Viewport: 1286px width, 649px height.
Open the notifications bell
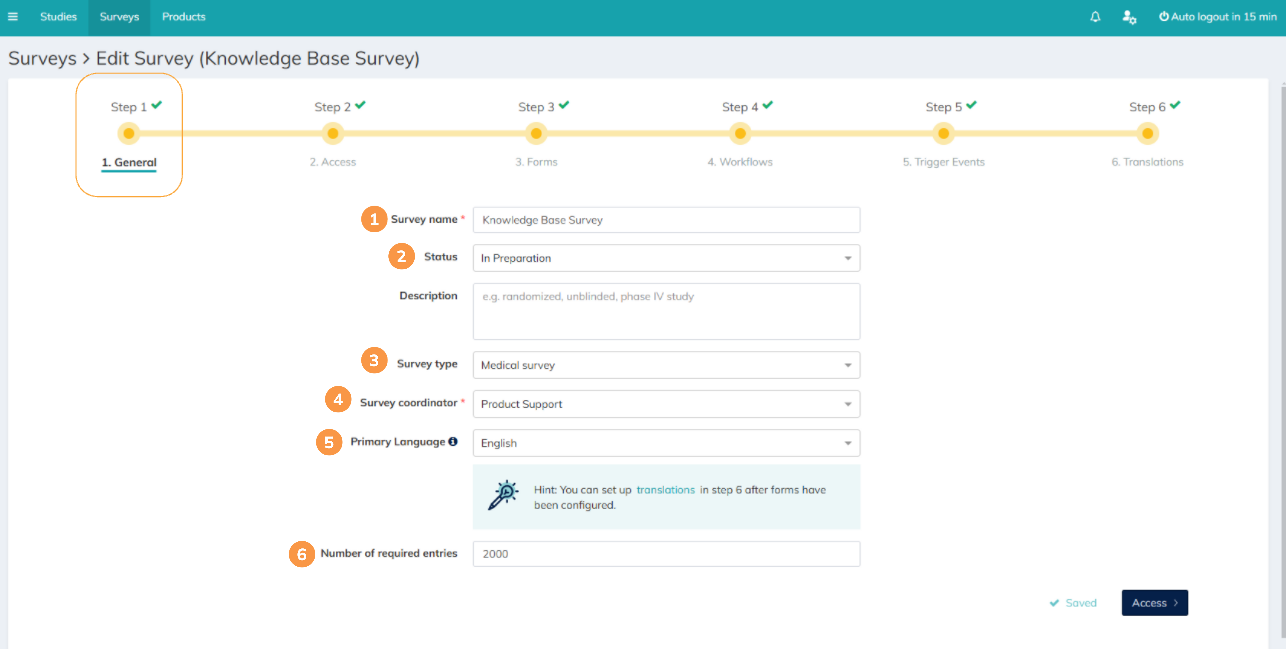tap(1095, 17)
